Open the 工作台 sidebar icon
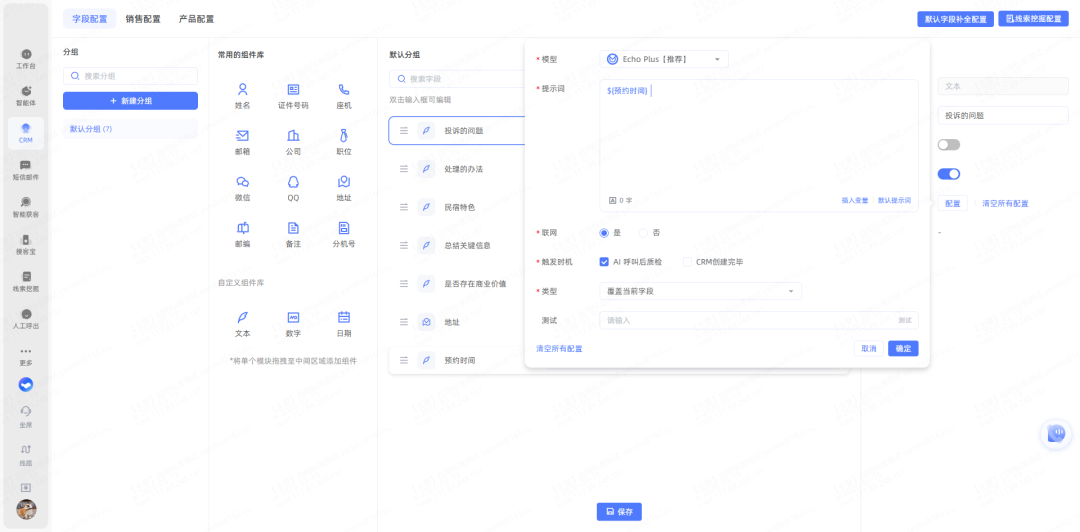1080x532 pixels. [26, 54]
